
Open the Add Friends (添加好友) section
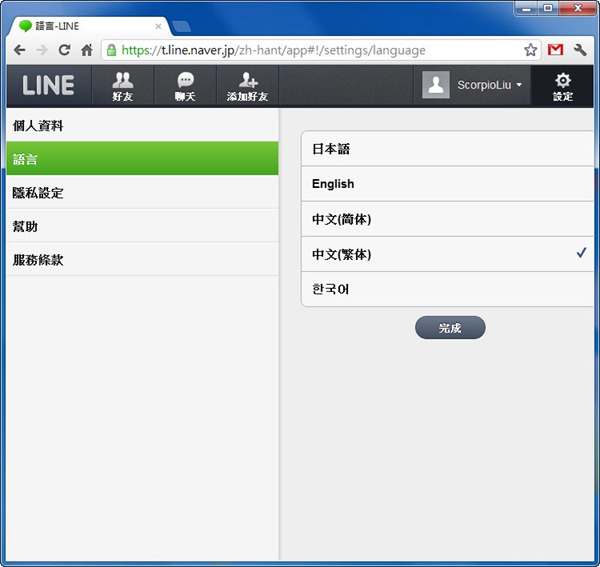coord(248,86)
